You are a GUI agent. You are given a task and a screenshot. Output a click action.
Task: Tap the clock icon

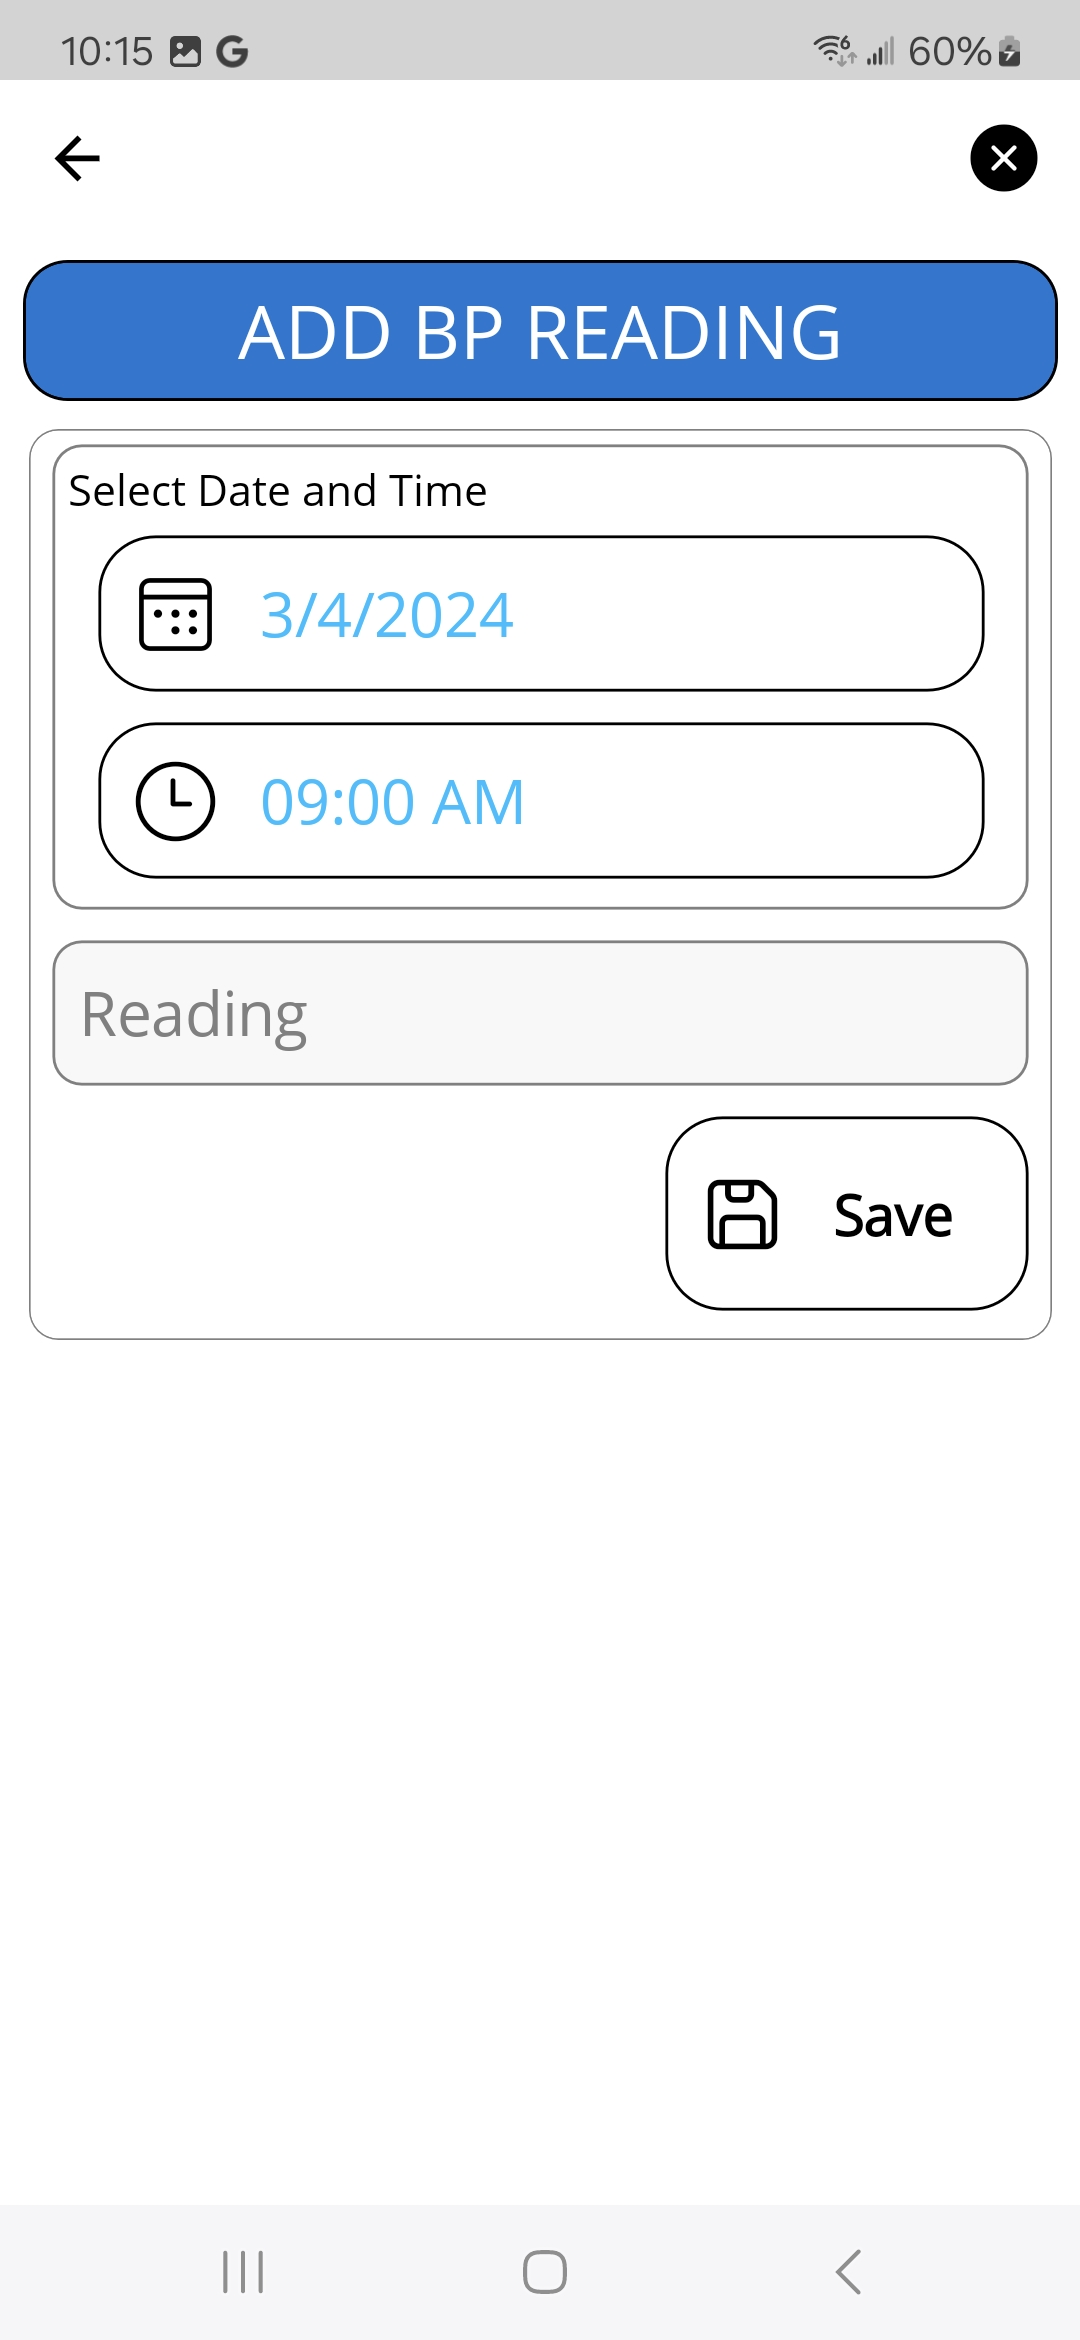pyautogui.click(x=175, y=801)
